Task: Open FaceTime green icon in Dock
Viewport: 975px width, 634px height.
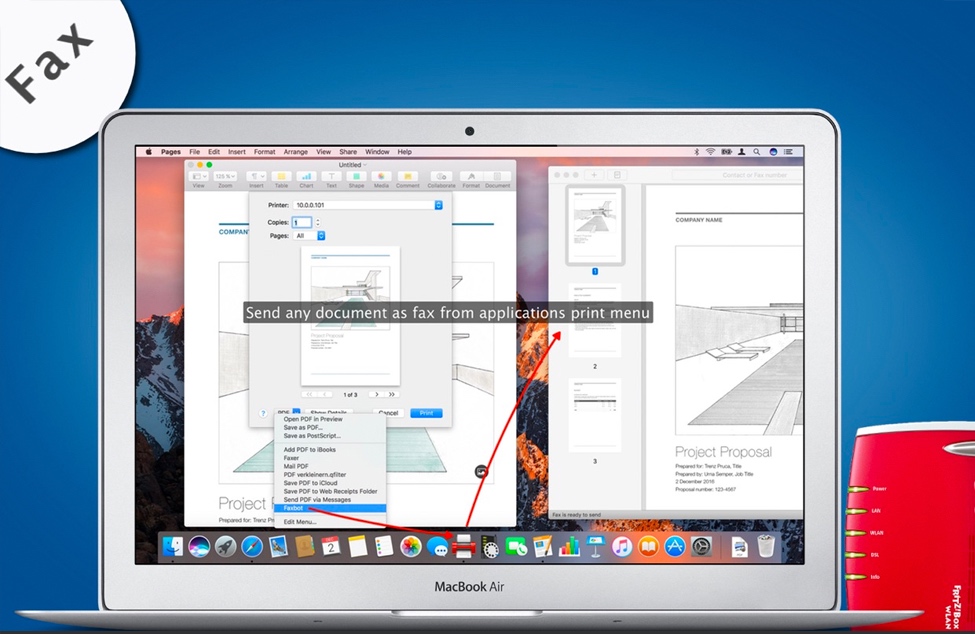Action: point(515,546)
